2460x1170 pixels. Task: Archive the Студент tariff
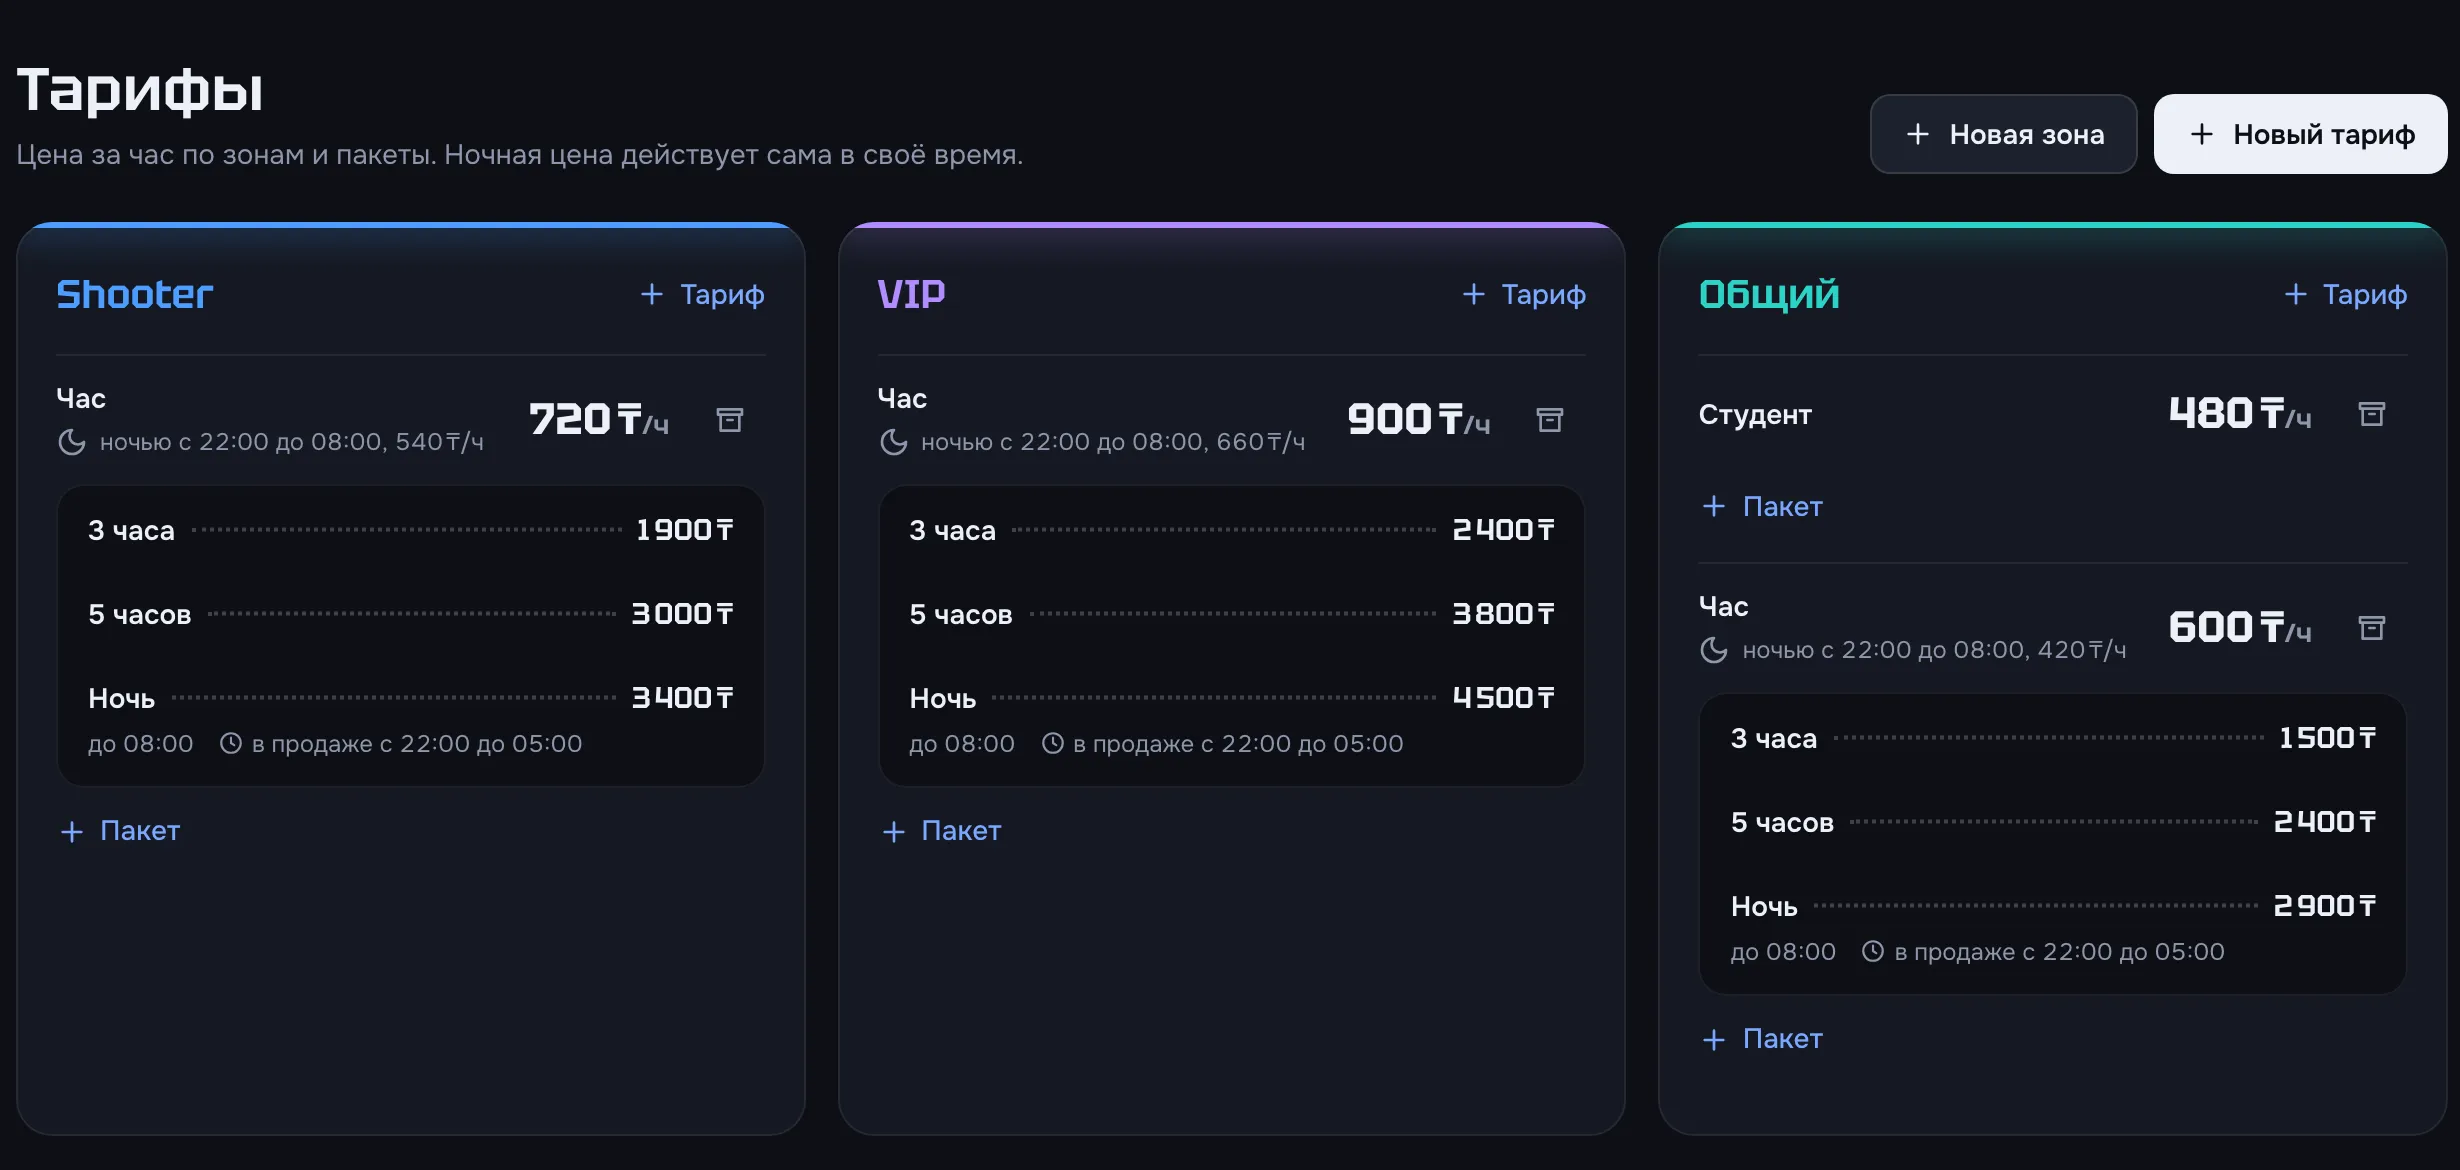click(2372, 414)
